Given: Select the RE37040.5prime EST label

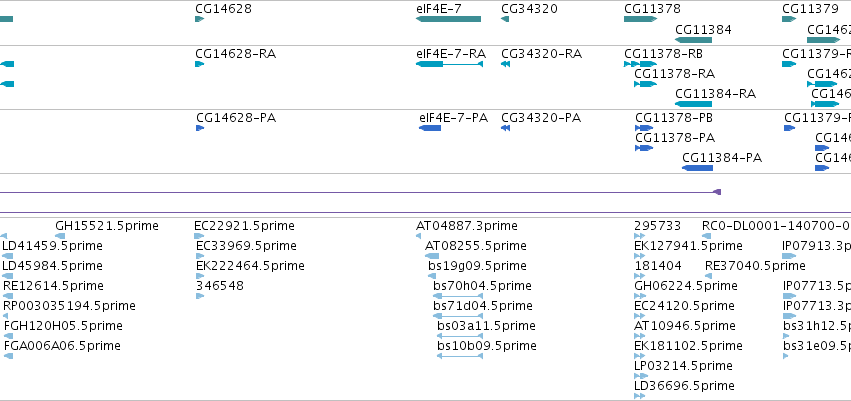Looking at the screenshot, I should coord(755,266).
